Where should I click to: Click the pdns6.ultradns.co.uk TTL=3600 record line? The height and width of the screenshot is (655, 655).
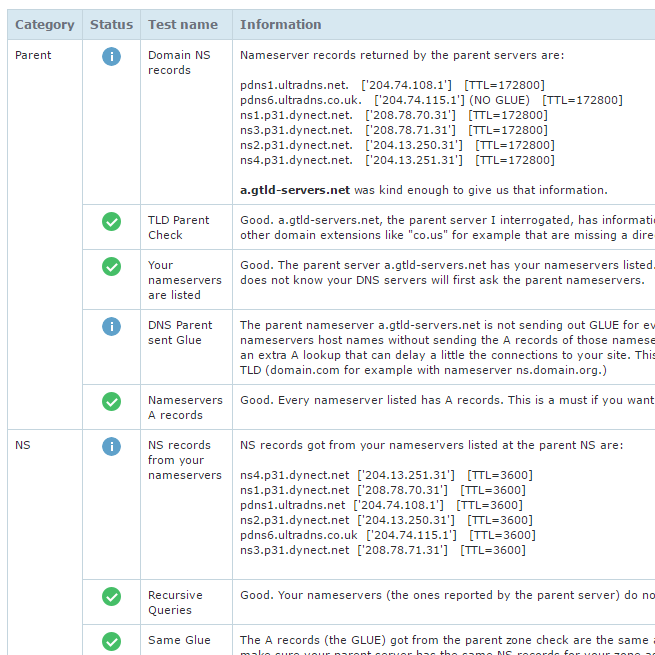click(388, 536)
